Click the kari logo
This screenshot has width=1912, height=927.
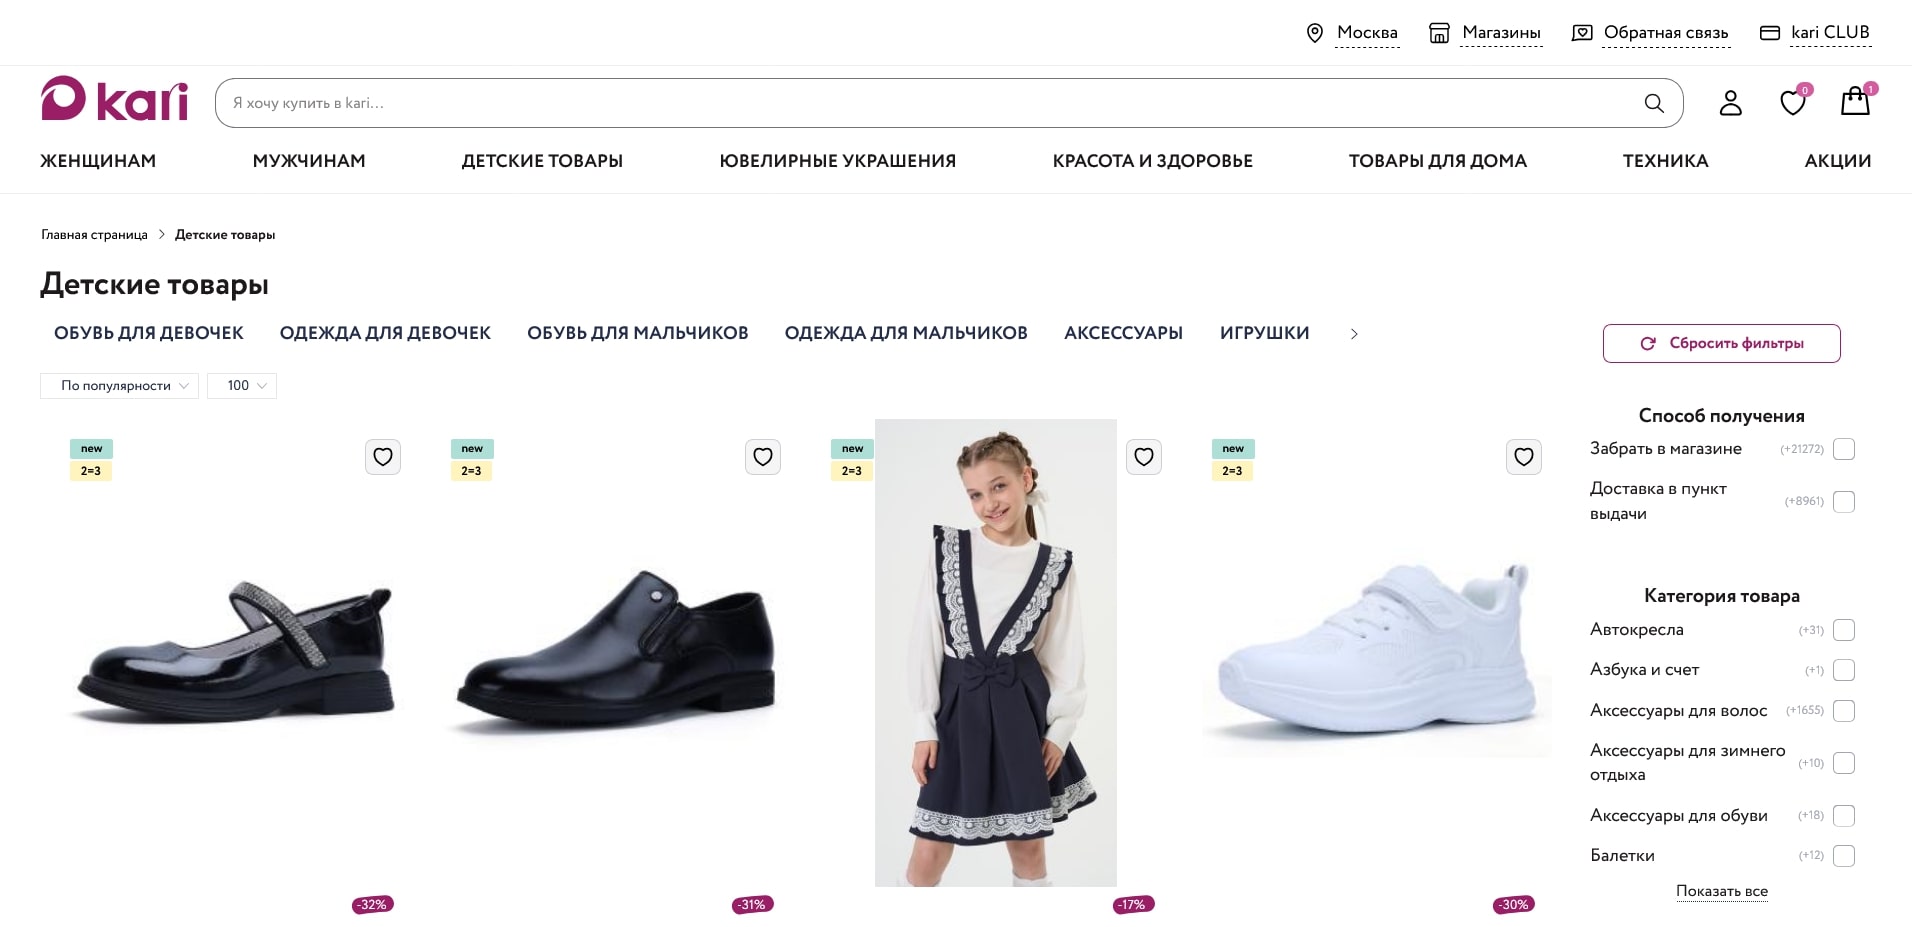point(114,99)
